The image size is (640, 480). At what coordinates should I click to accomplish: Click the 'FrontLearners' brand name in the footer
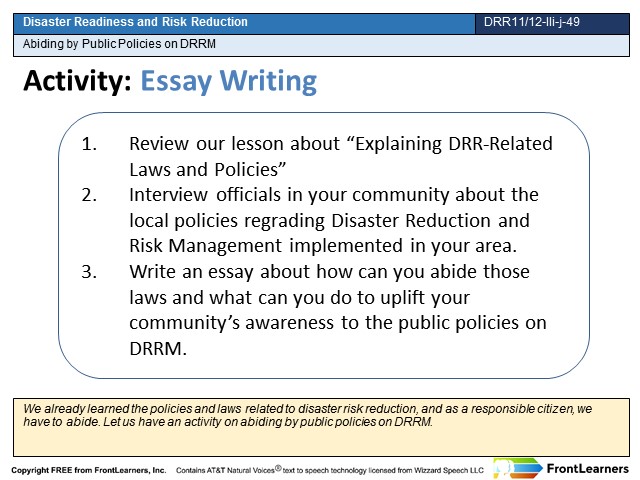coord(588,469)
